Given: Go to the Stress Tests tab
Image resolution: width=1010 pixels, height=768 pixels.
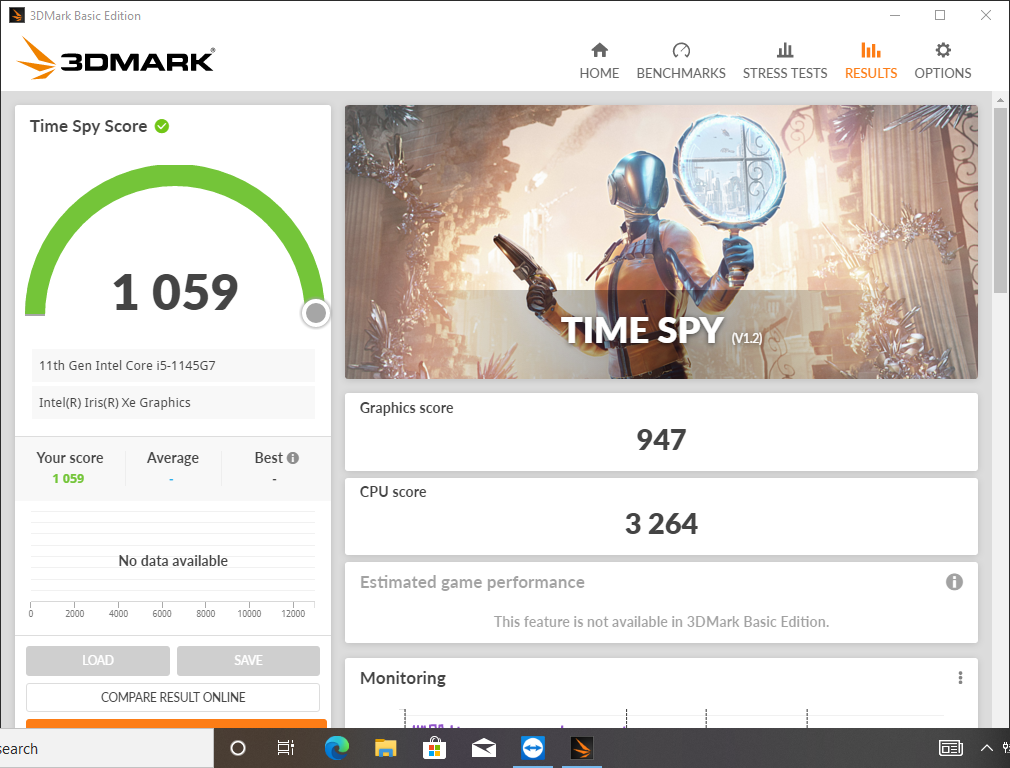Looking at the screenshot, I should click(785, 61).
